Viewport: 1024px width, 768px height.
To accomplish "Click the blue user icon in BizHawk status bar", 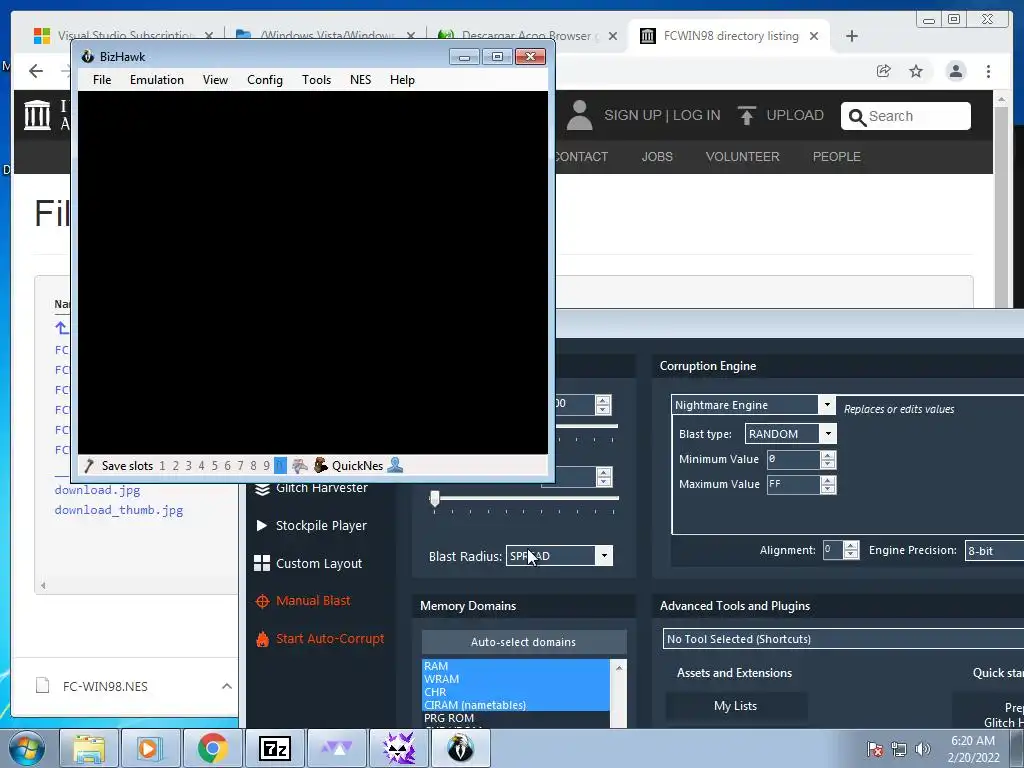I will coord(395,465).
